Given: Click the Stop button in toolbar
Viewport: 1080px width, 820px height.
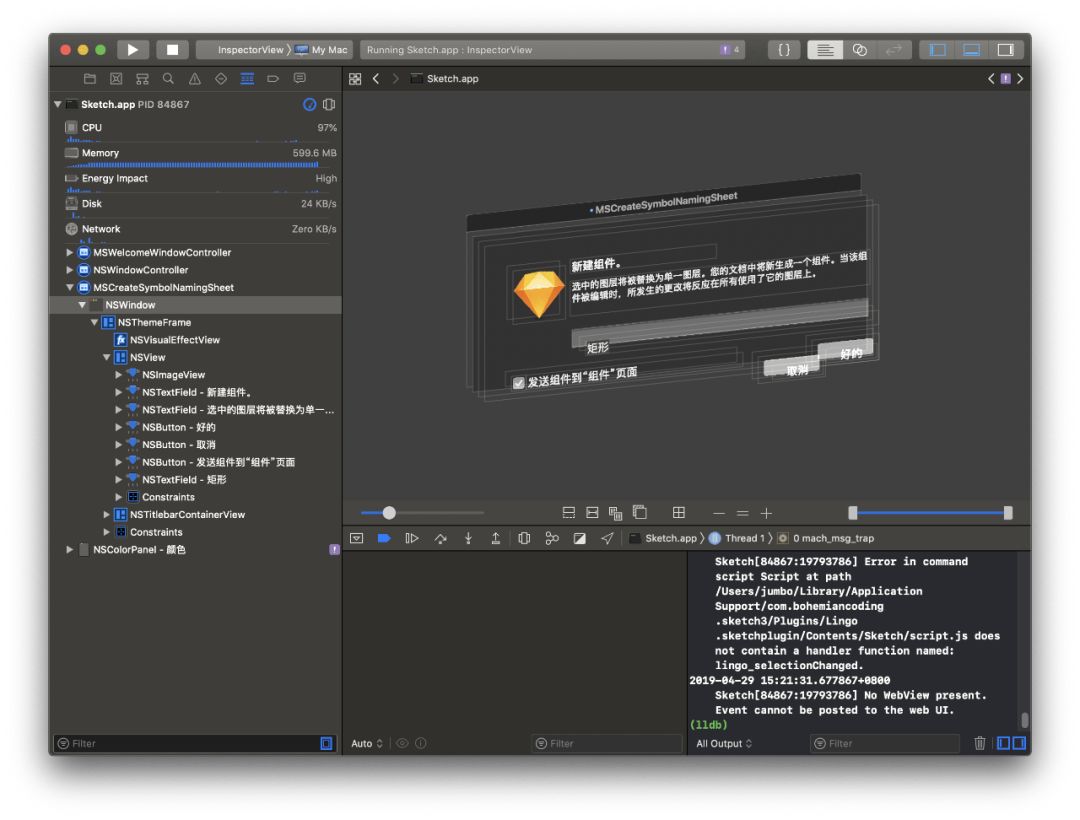Looking at the screenshot, I should [x=172, y=50].
